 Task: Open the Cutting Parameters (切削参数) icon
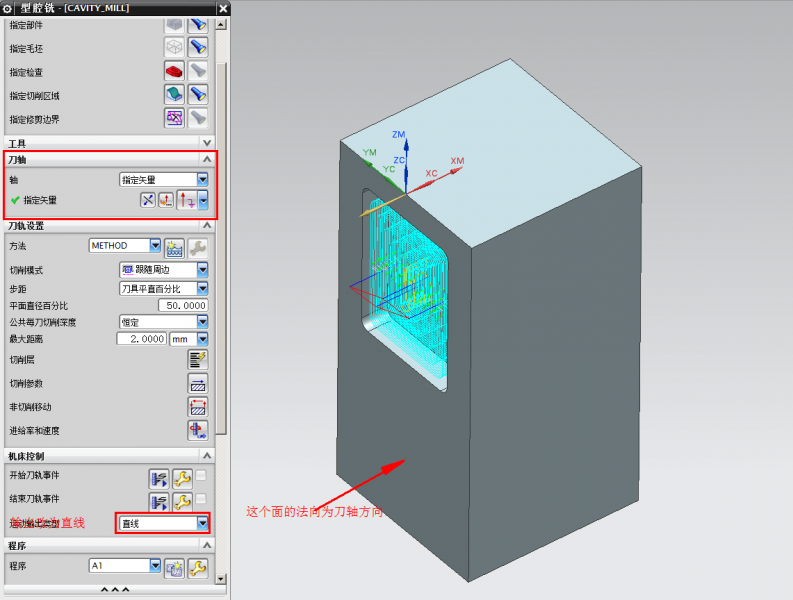pyautogui.click(x=198, y=383)
